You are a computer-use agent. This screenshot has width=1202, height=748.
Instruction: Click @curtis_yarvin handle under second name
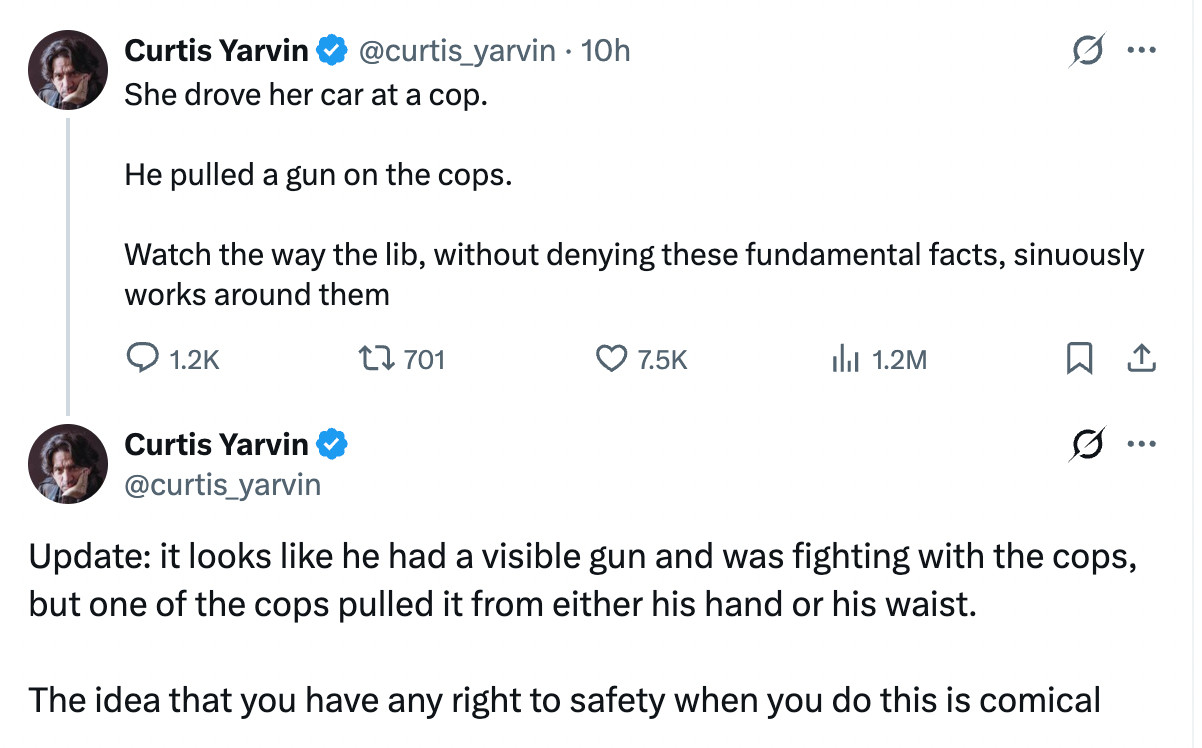click(222, 485)
